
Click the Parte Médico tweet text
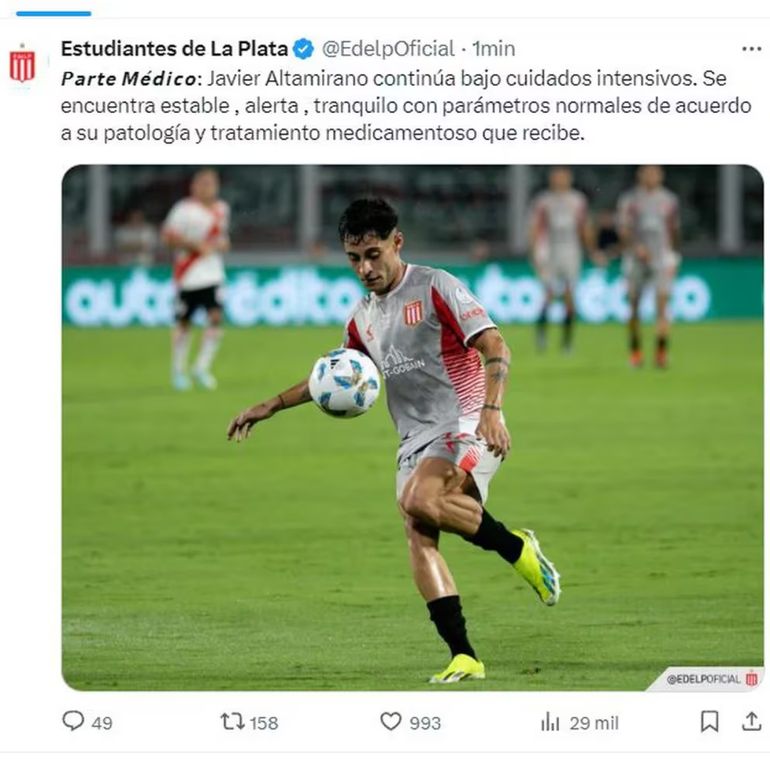(406, 106)
